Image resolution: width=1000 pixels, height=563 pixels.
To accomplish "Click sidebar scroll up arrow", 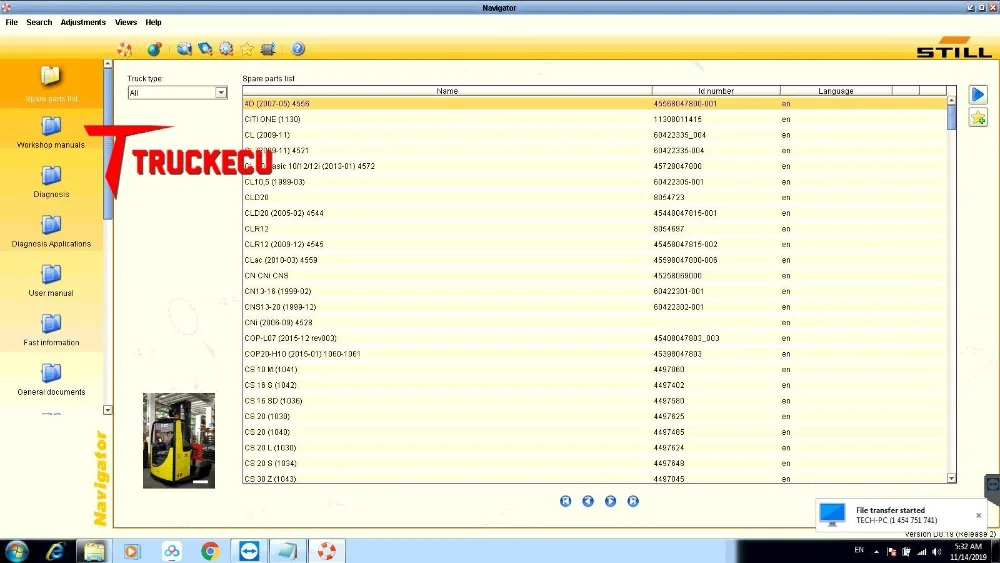I will [x=108, y=64].
